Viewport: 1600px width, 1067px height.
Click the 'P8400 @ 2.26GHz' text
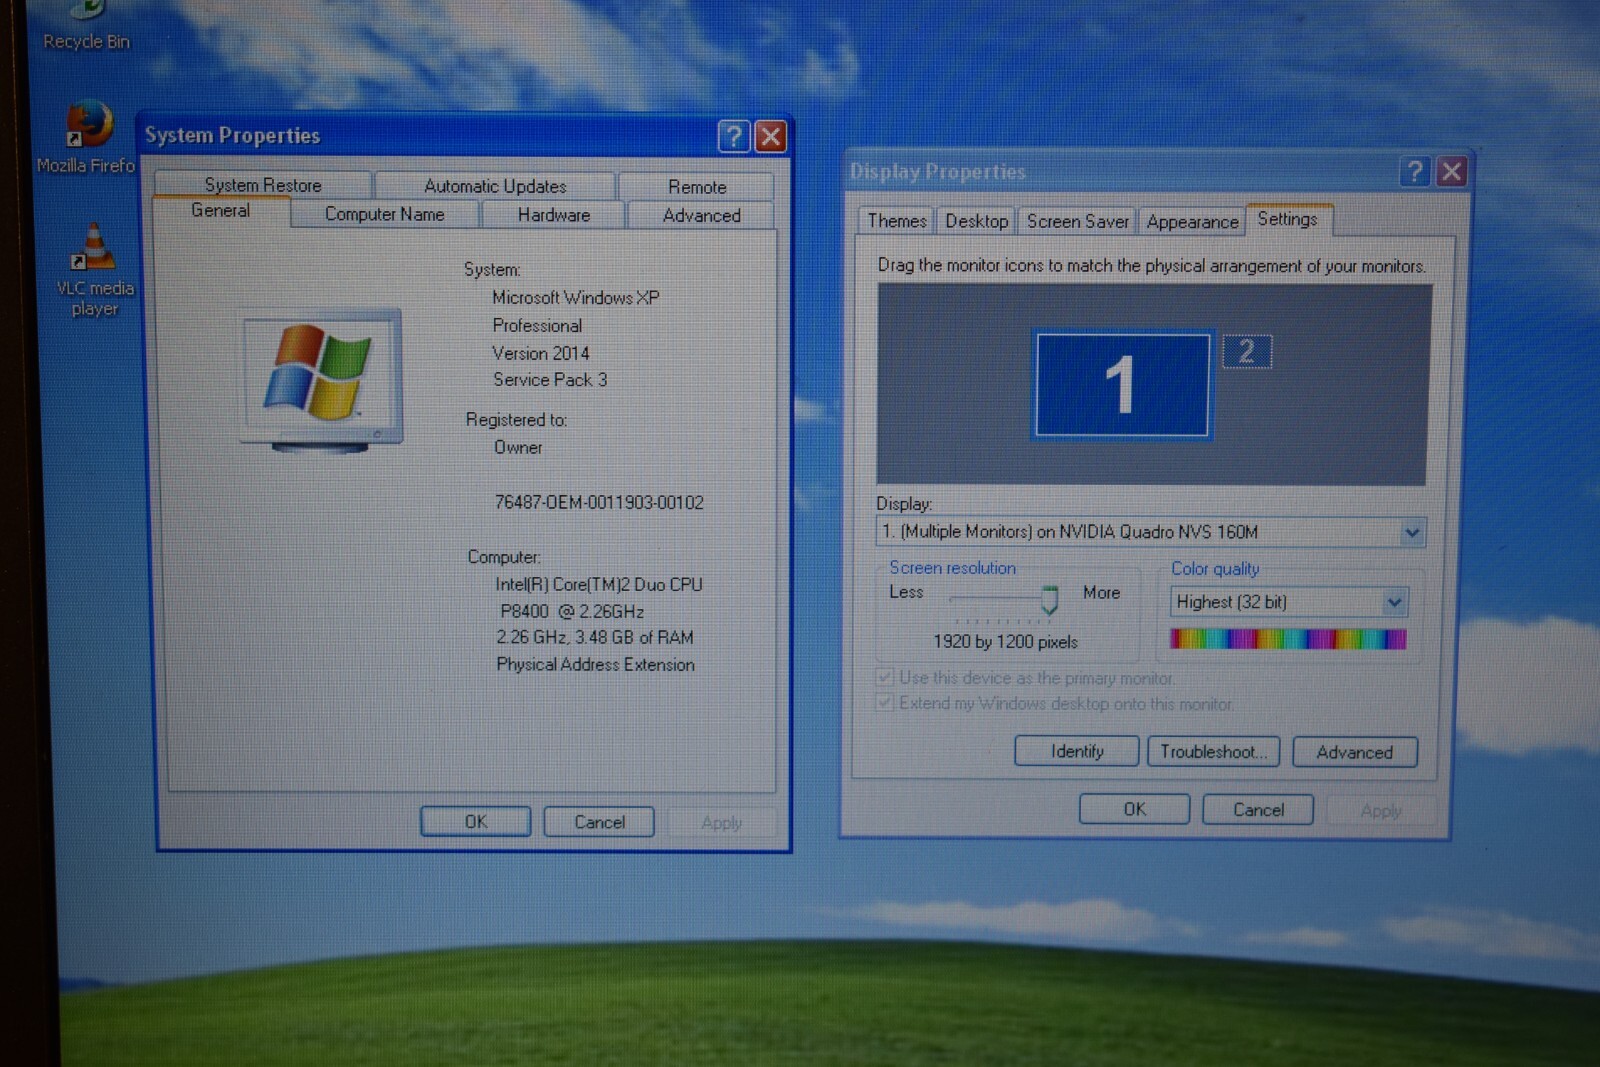(x=572, y=611)
